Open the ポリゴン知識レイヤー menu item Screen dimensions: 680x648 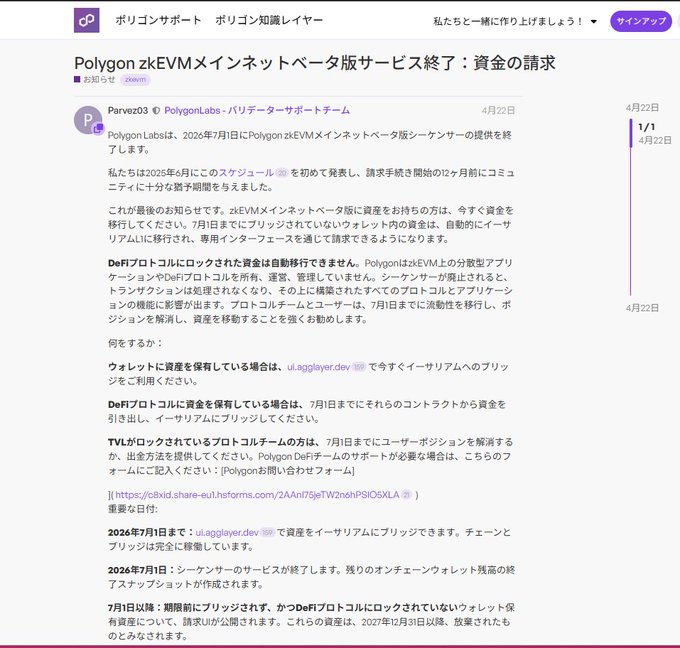(269, 20)
